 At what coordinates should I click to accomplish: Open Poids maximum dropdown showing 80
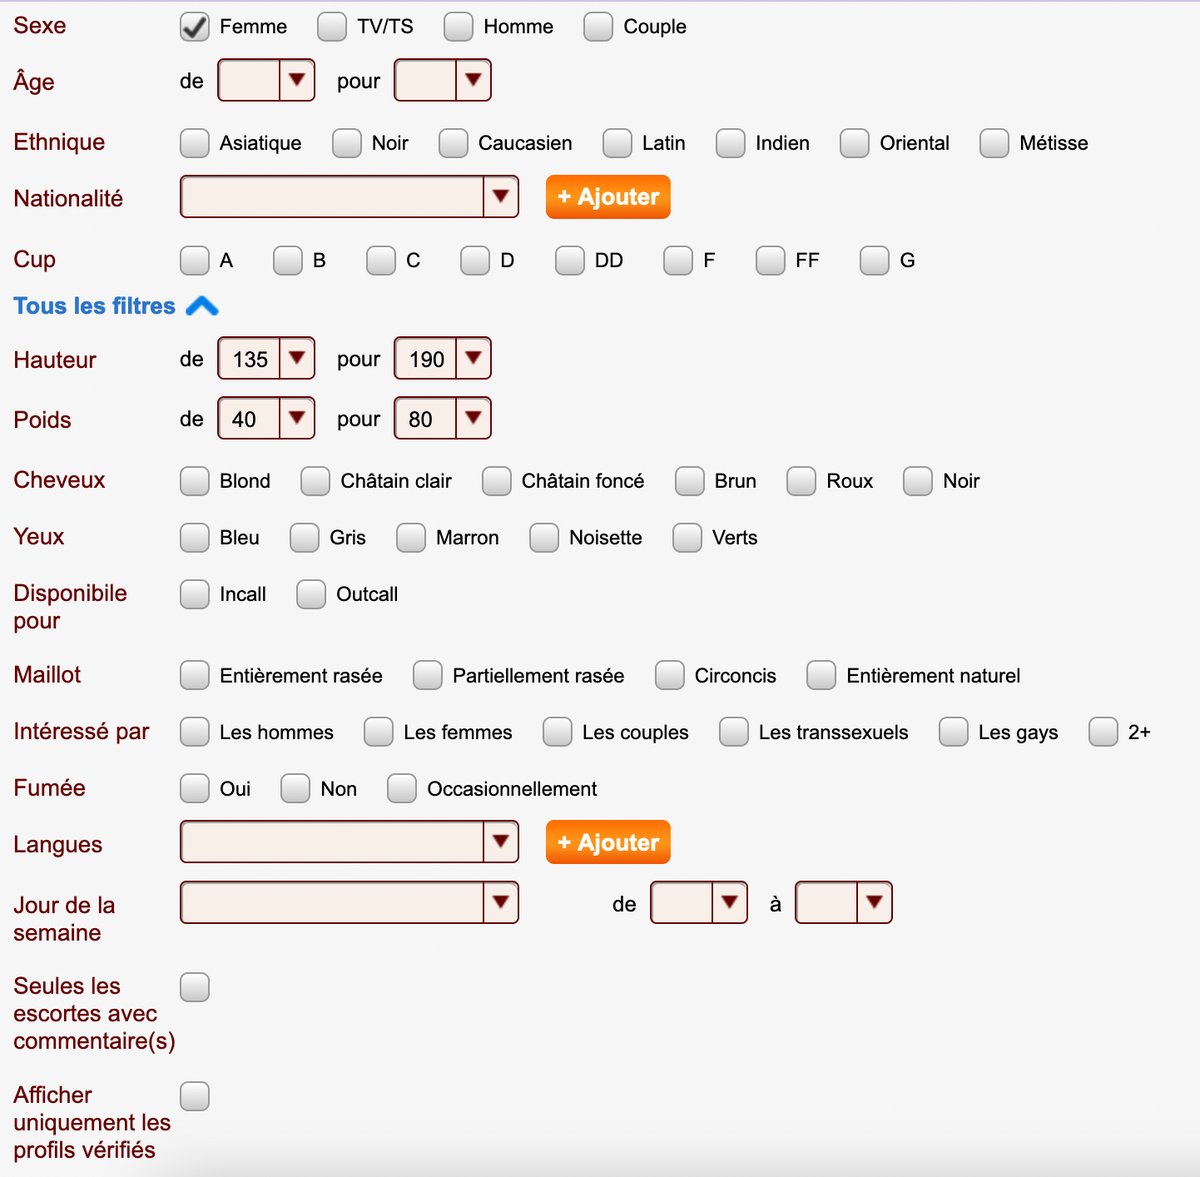coord(443,418)
